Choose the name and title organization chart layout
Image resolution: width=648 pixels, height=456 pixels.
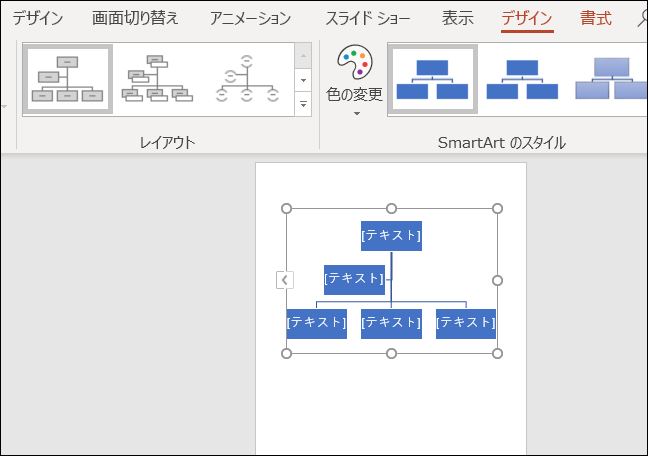click(x=157, y=79)
